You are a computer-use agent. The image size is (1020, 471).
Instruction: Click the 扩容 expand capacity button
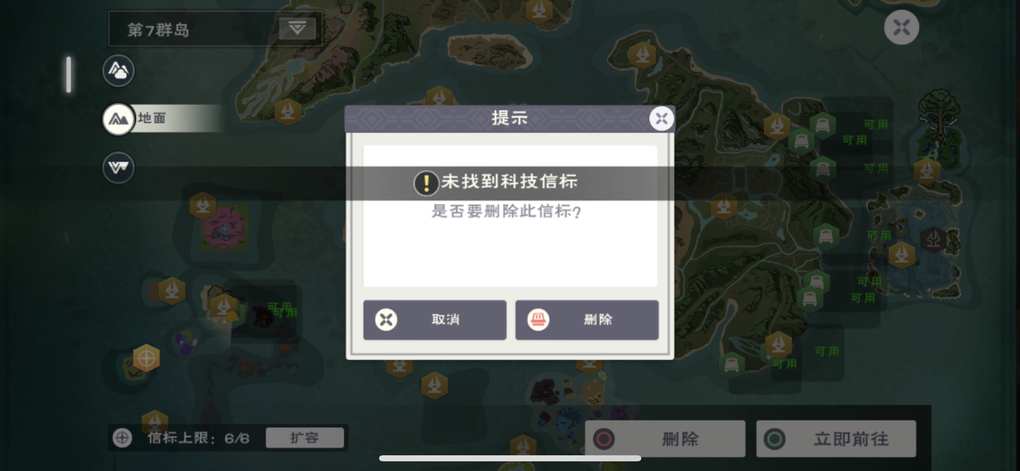coord(304,438)
